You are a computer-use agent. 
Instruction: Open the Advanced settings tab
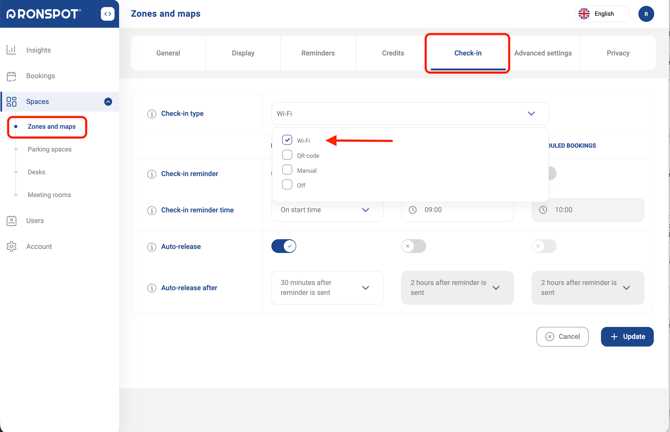[543, 53]
